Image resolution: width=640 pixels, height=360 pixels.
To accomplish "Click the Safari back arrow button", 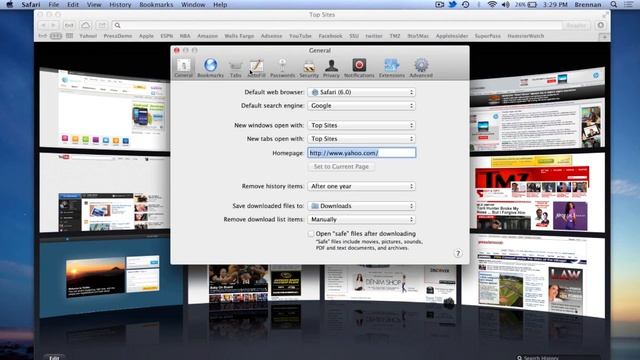I will click(x=43, y=25).
